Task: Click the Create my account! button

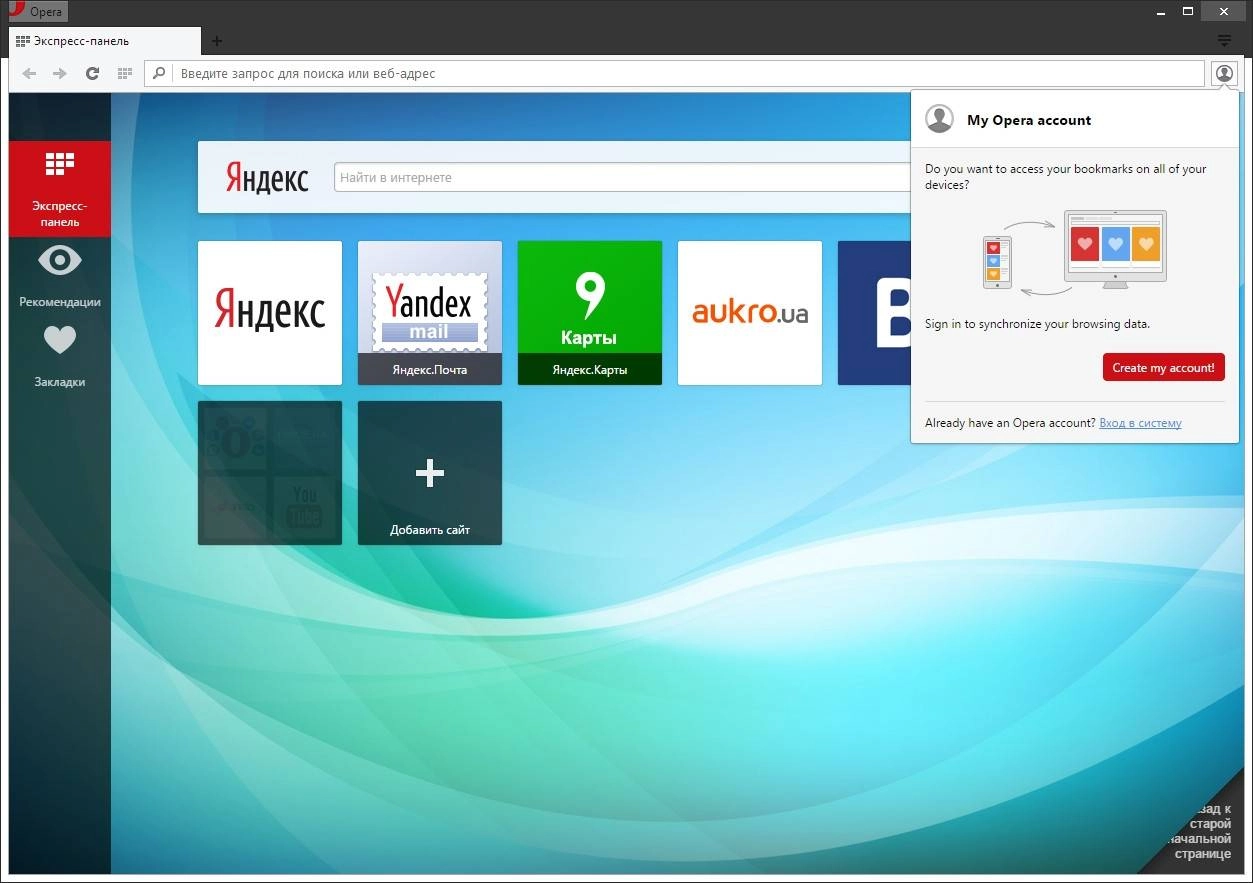Action: pos(1163,367)
